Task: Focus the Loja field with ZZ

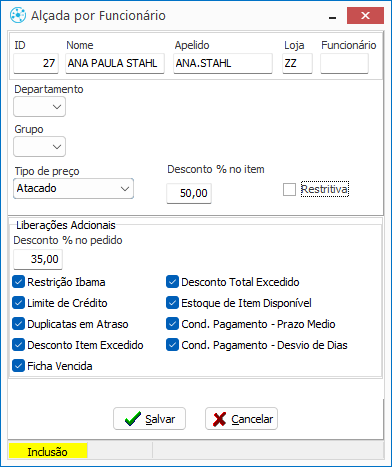Action: tap(297, 63)
